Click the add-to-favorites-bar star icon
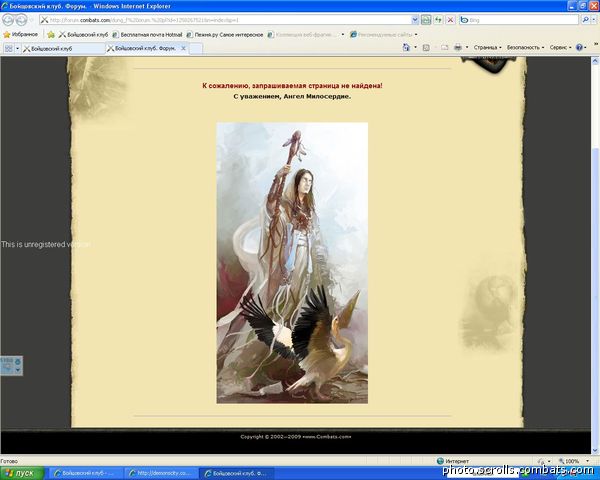The width and height of the screenshot is (600, 480). pos(51,34)
